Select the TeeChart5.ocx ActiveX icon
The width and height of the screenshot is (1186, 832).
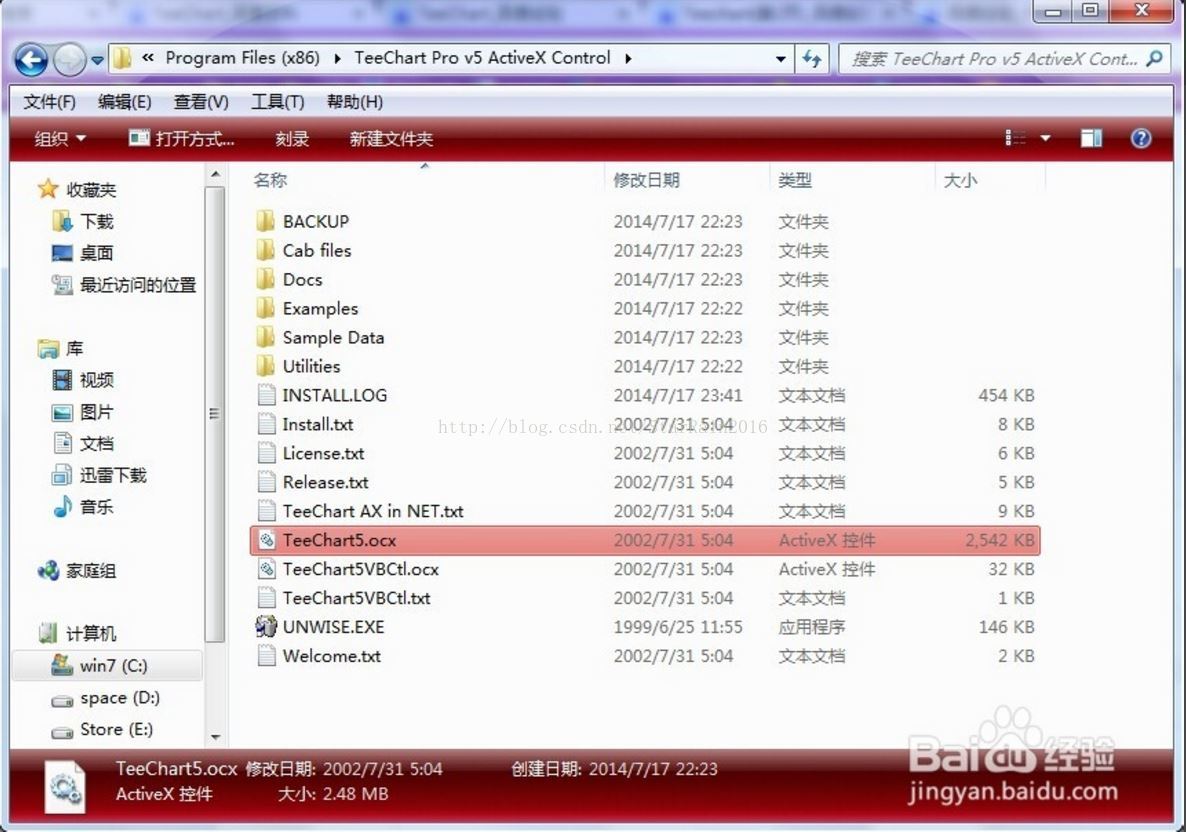tap(266, 539)
